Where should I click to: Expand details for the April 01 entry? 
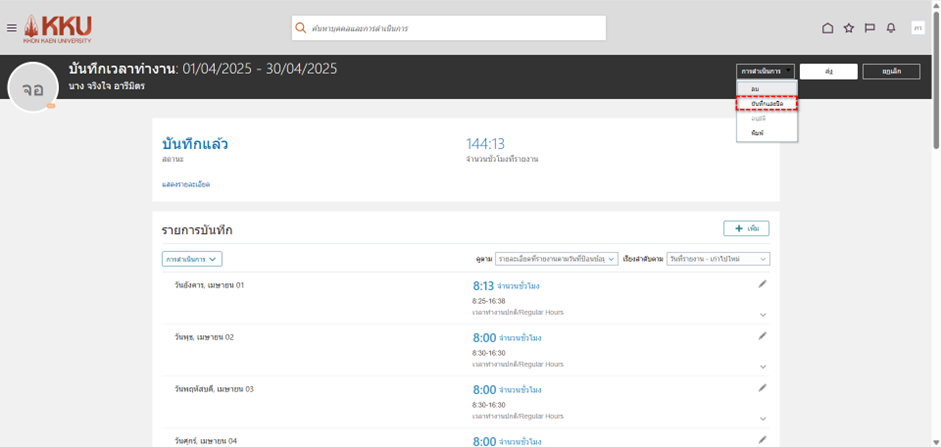pos(762,314)
